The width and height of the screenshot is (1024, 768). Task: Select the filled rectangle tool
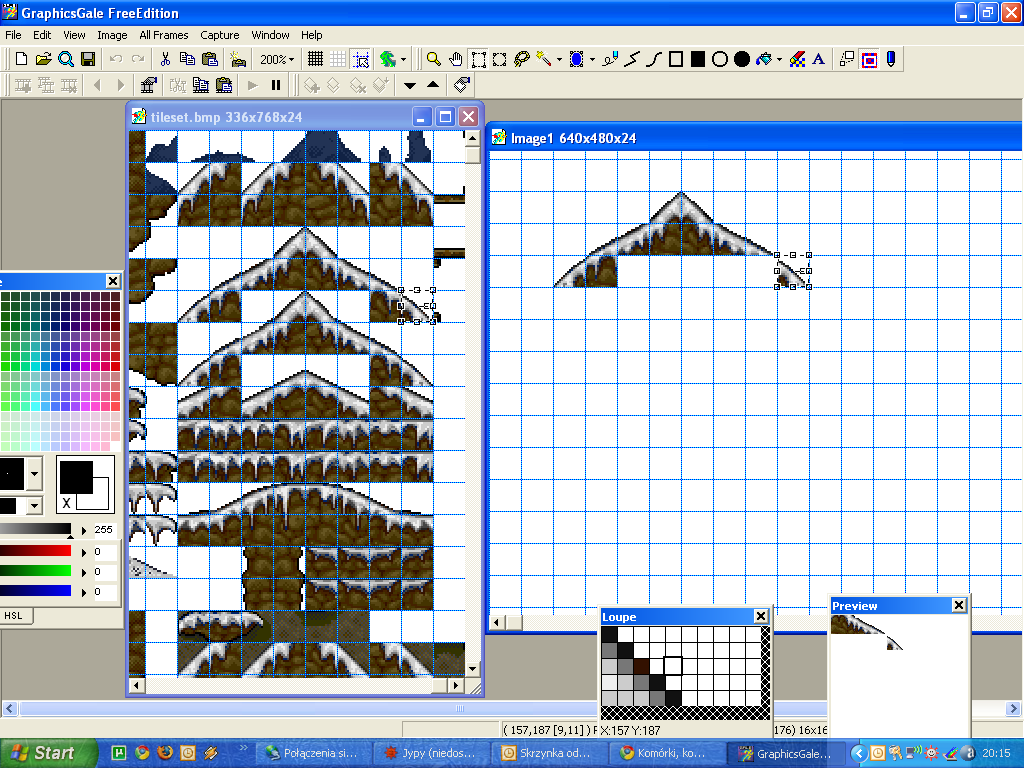tap(698, 59)
